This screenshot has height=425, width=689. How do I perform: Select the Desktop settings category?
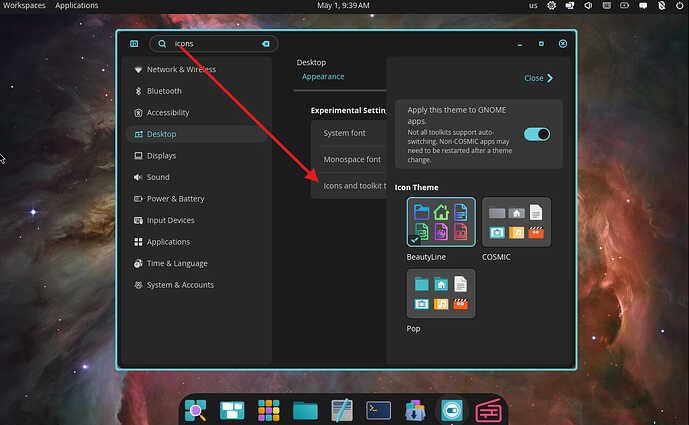pyautogui.click(x=196, y=134)
